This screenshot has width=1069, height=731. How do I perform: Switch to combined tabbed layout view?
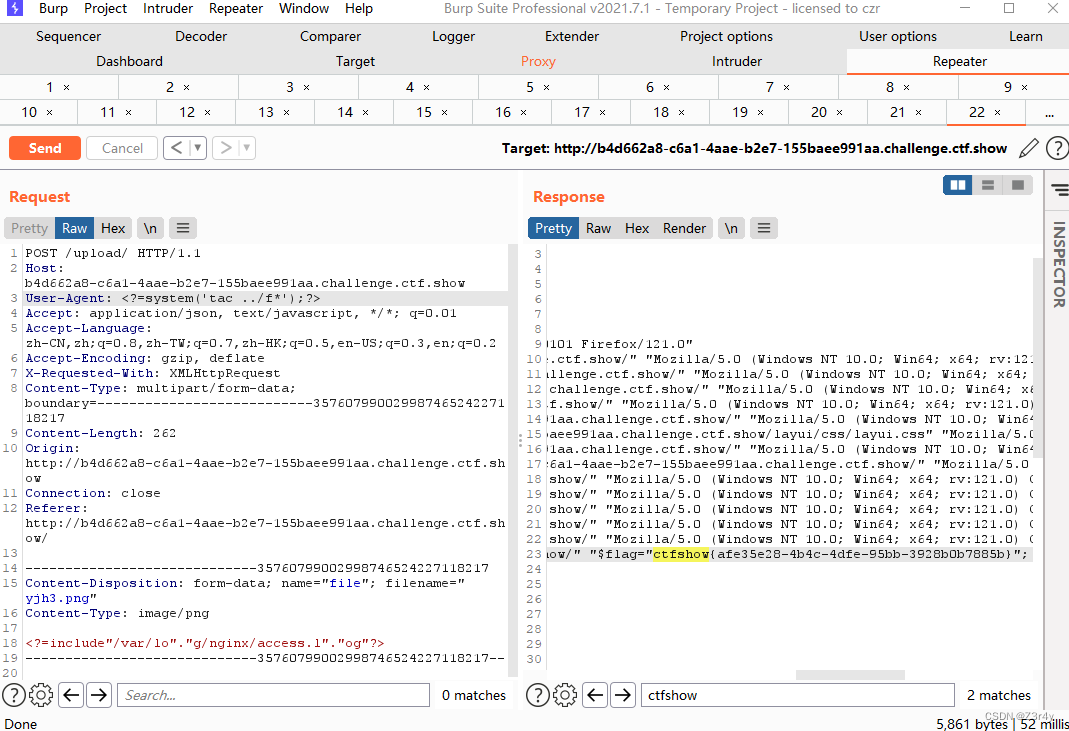tap(1017, 185)
